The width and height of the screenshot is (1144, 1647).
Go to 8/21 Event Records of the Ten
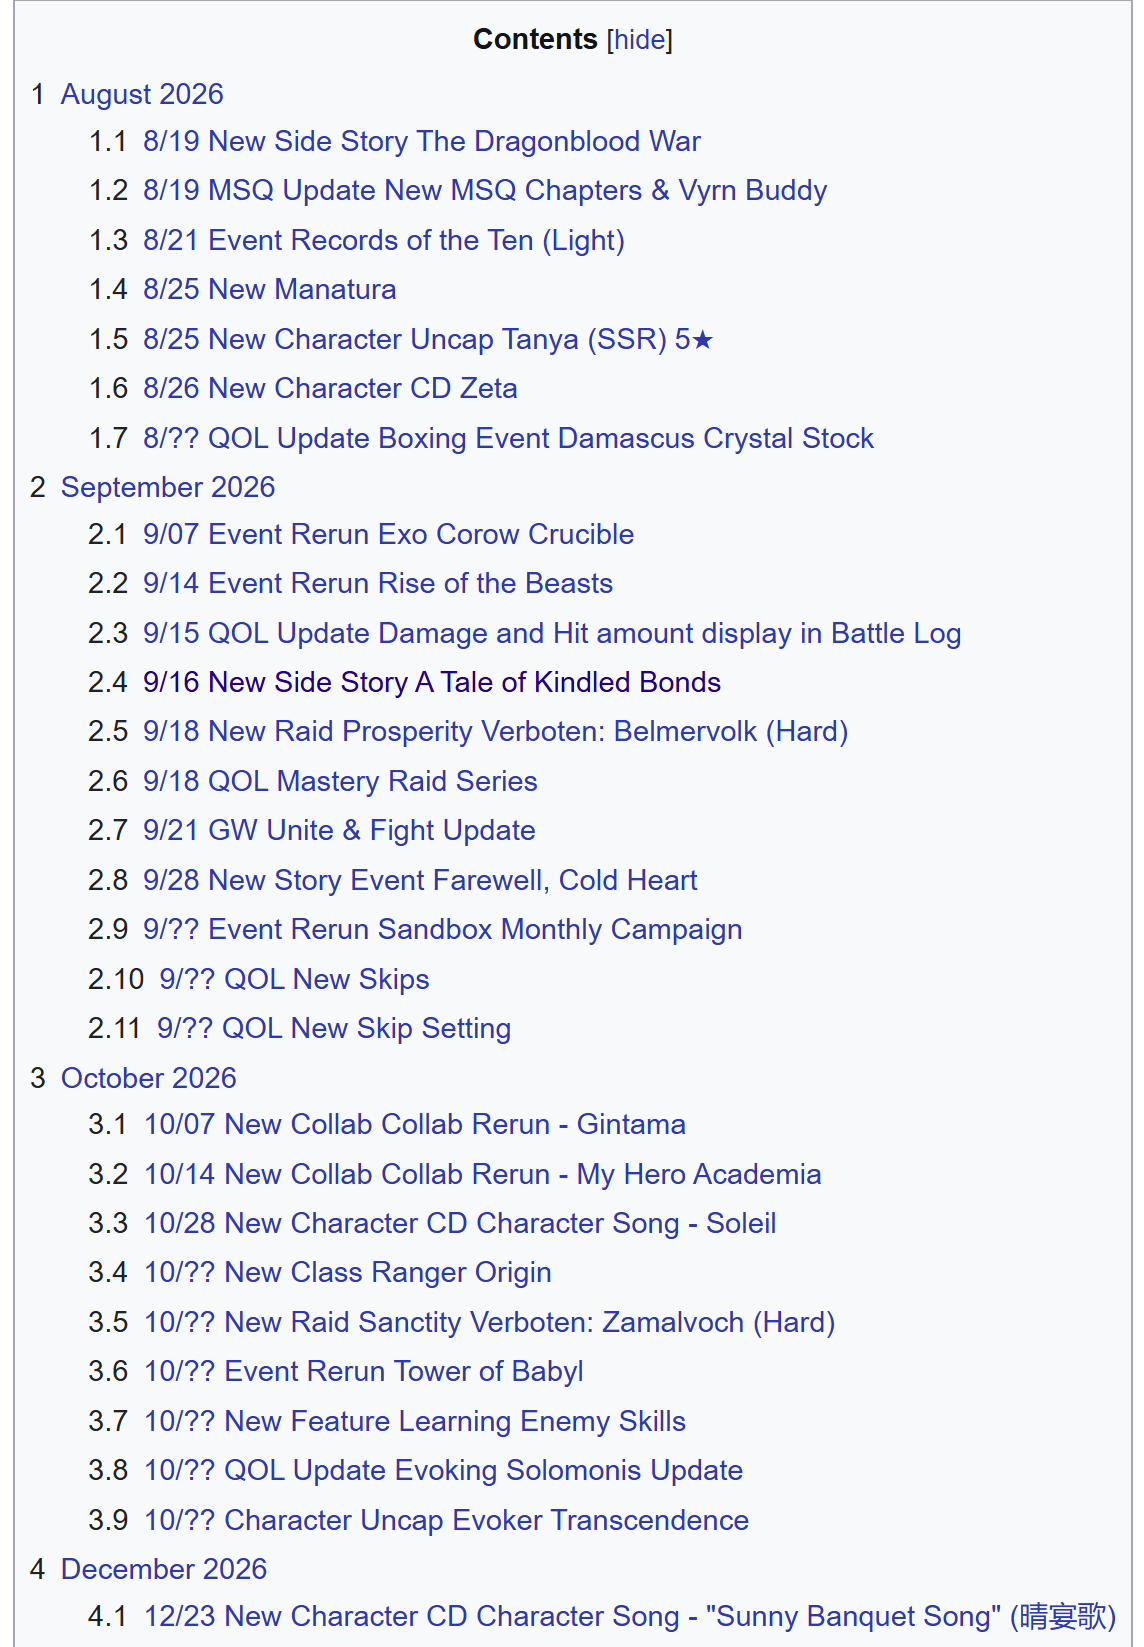[383, 240]
